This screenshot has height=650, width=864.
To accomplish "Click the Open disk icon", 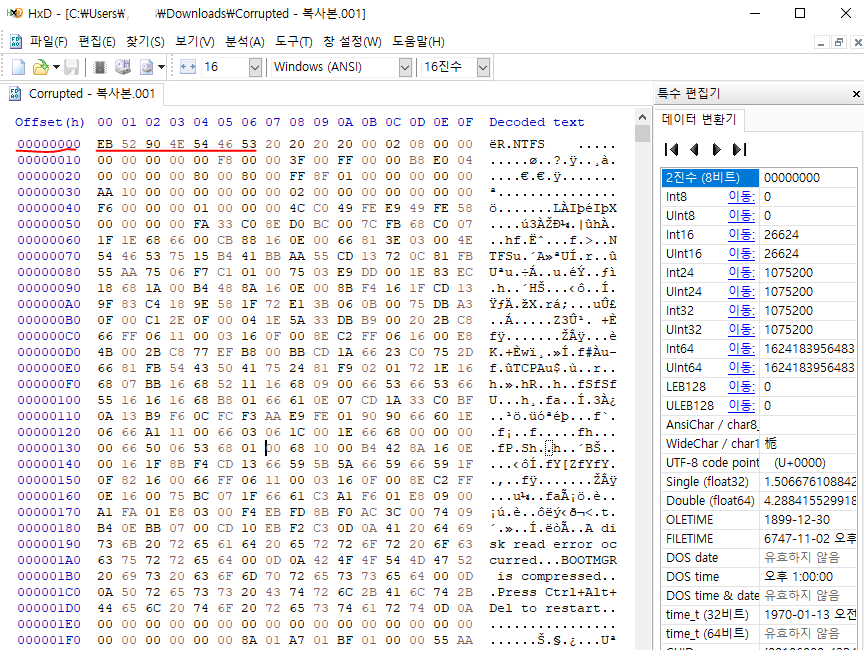I will tap(123, 67).
